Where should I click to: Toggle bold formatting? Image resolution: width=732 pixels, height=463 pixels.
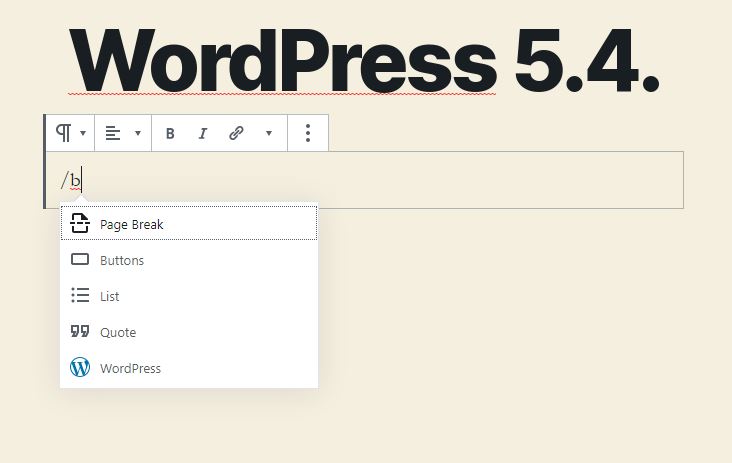pyautogui.click(x=170, y=133)
